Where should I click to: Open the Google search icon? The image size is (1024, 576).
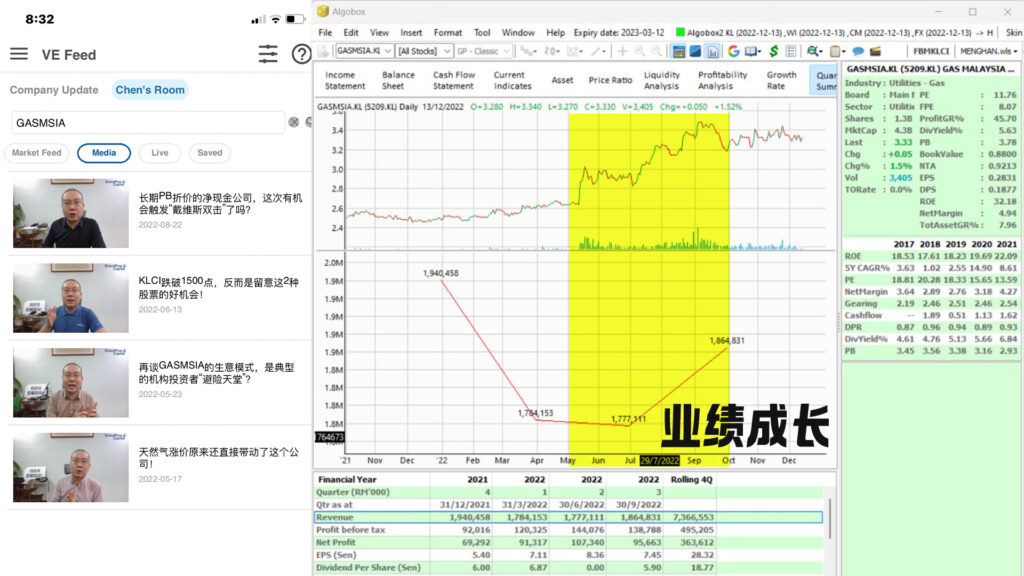[733, 51]
